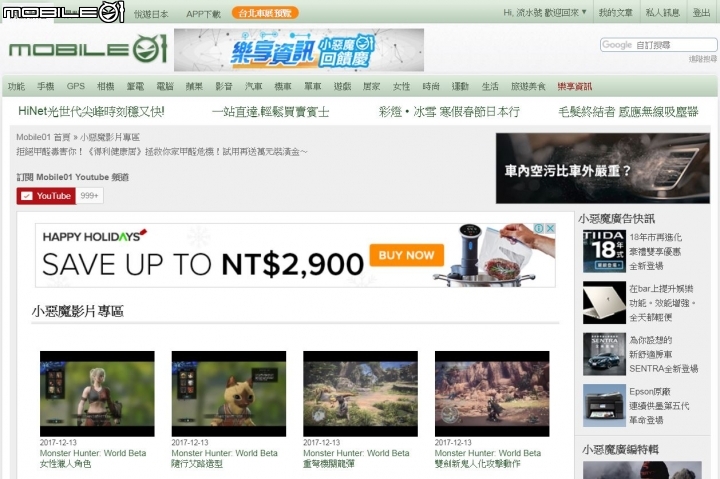Click the Mobile01 logo in the top bar

point(63,11)
